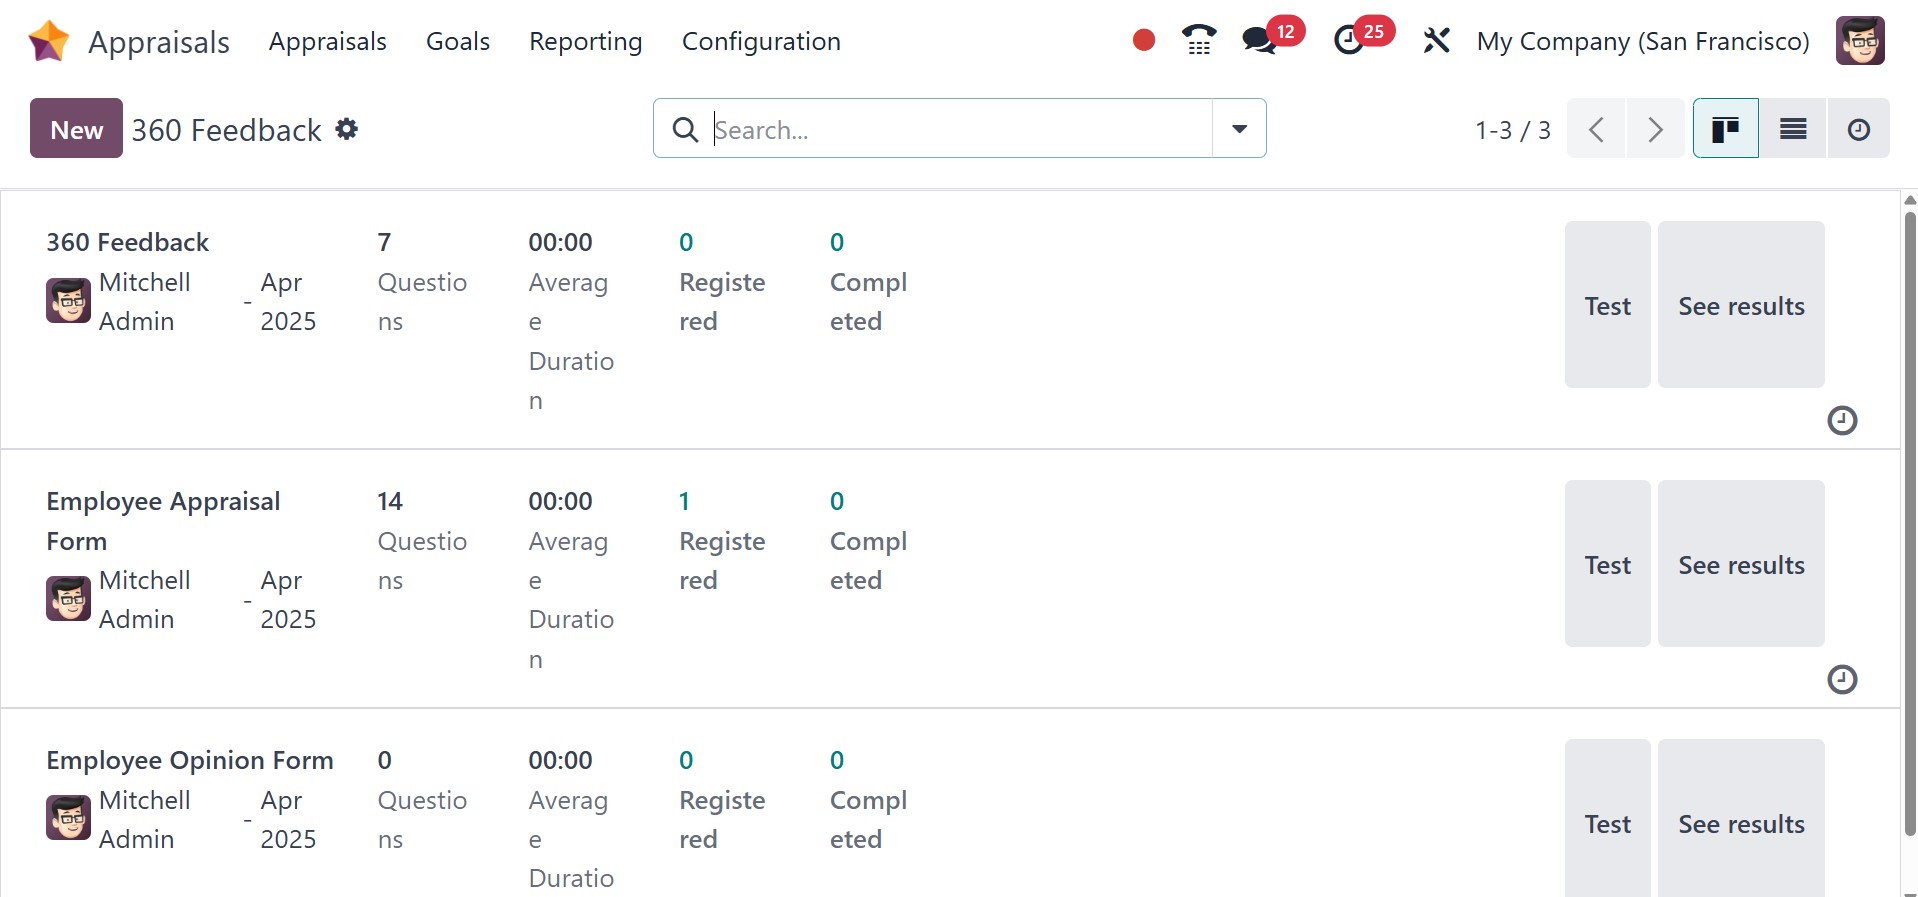Screen dimensions: 1918x897
Task: Switch to Kanban view
Action: point(1725,129)
